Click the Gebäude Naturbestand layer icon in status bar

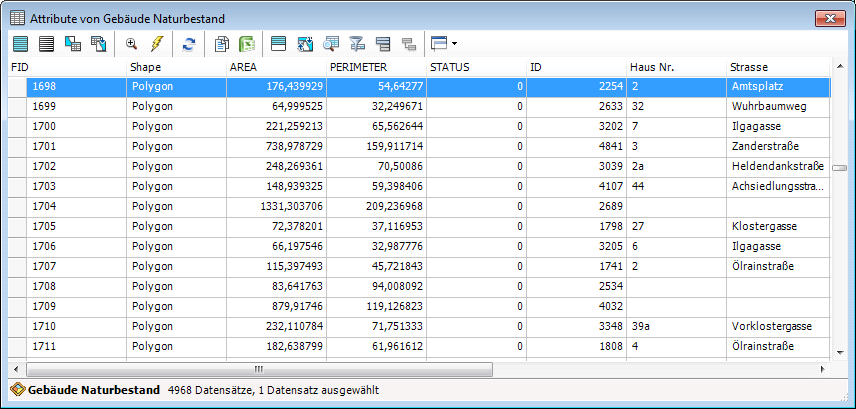17,389
